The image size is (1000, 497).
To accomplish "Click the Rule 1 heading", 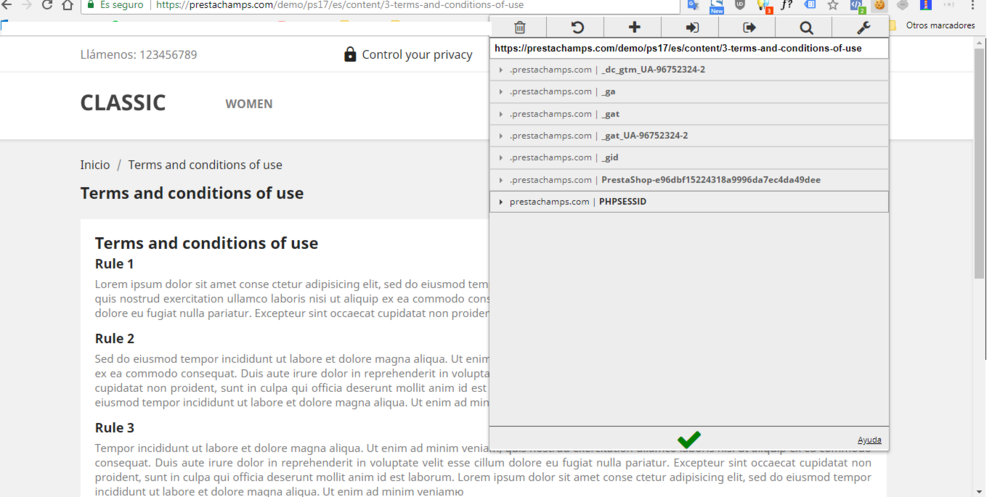I will pos(114,263).
